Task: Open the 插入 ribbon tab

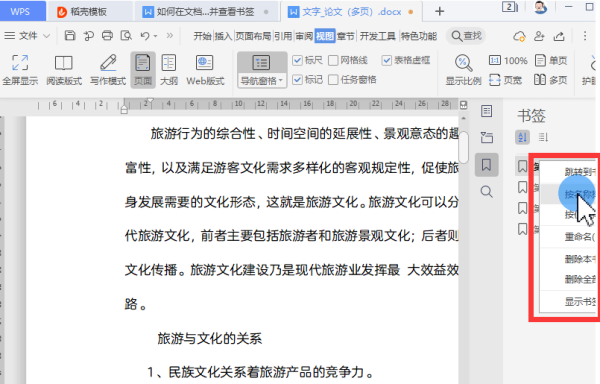Action: pos(223,36)
